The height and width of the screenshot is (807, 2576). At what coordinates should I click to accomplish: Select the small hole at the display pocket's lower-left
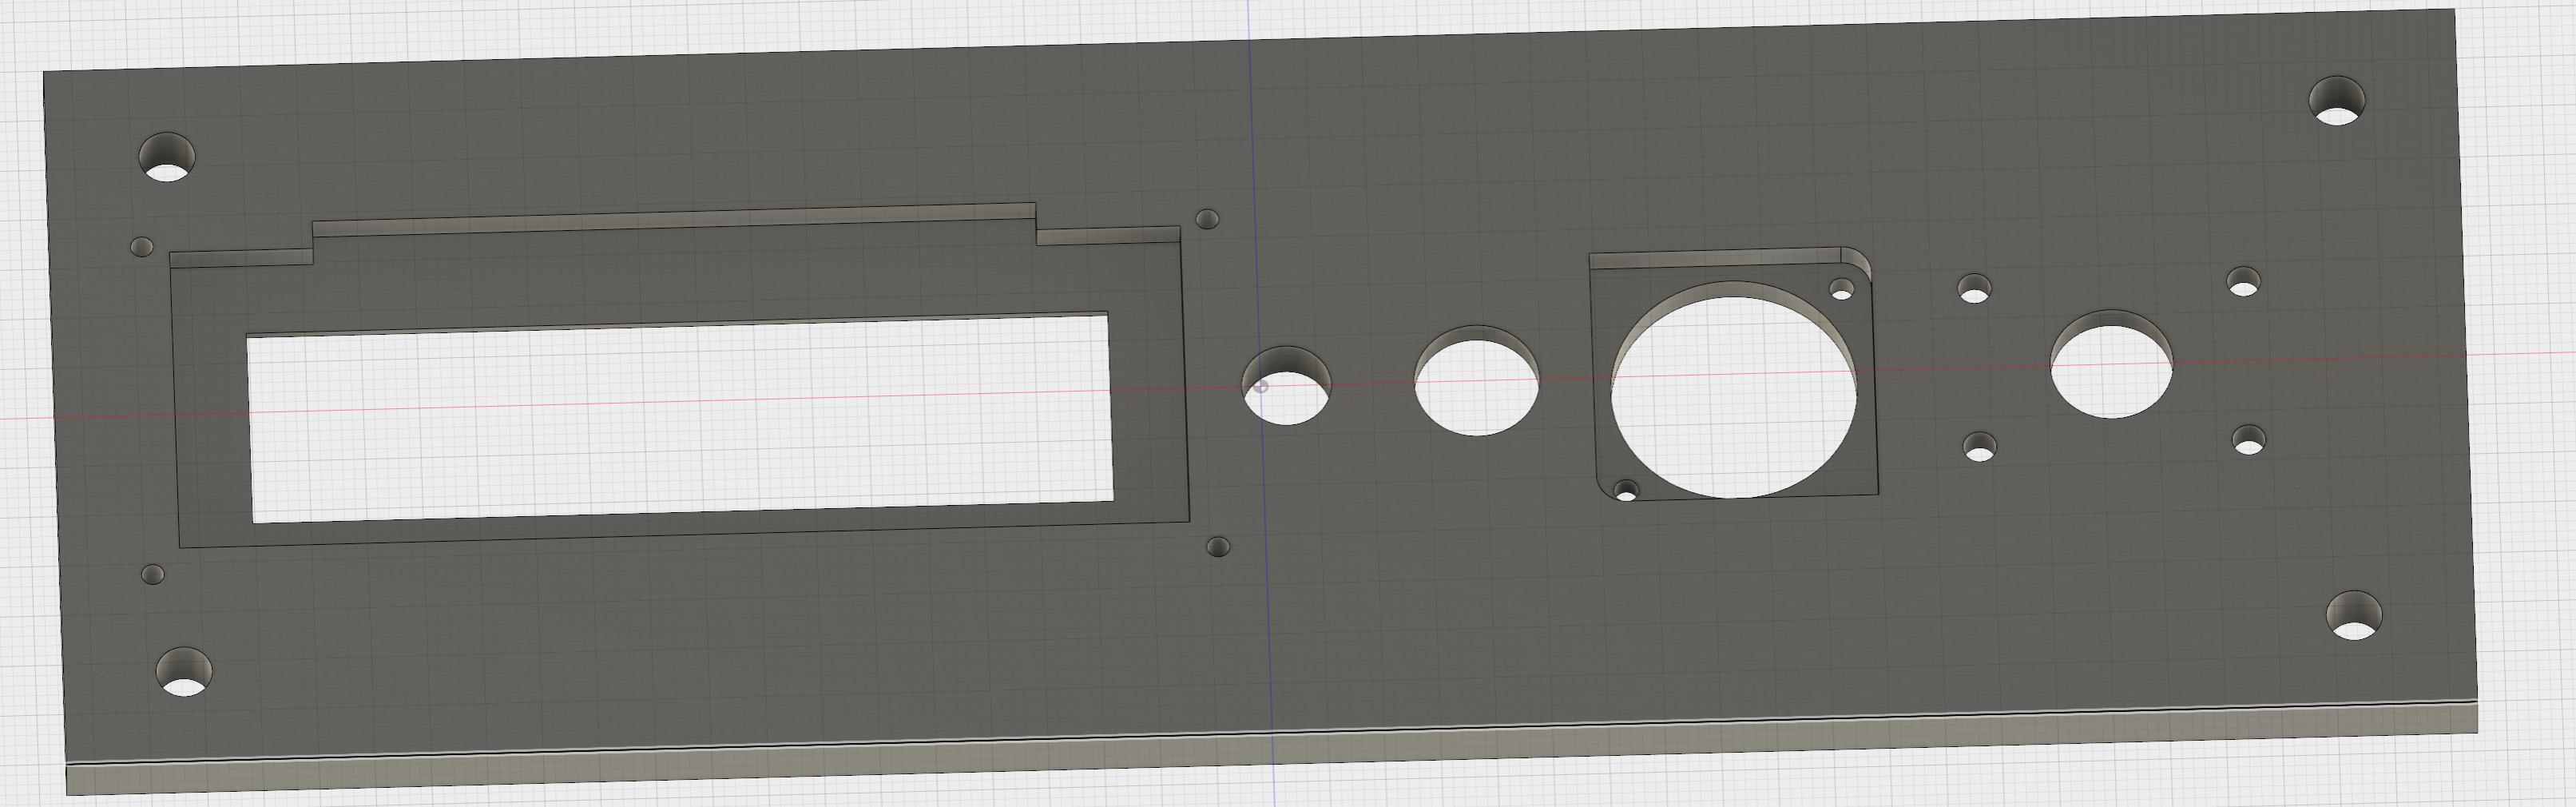click(x=153, y=575)
